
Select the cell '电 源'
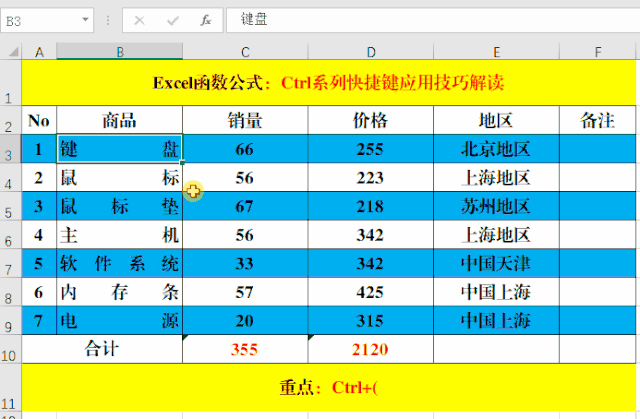120,320
